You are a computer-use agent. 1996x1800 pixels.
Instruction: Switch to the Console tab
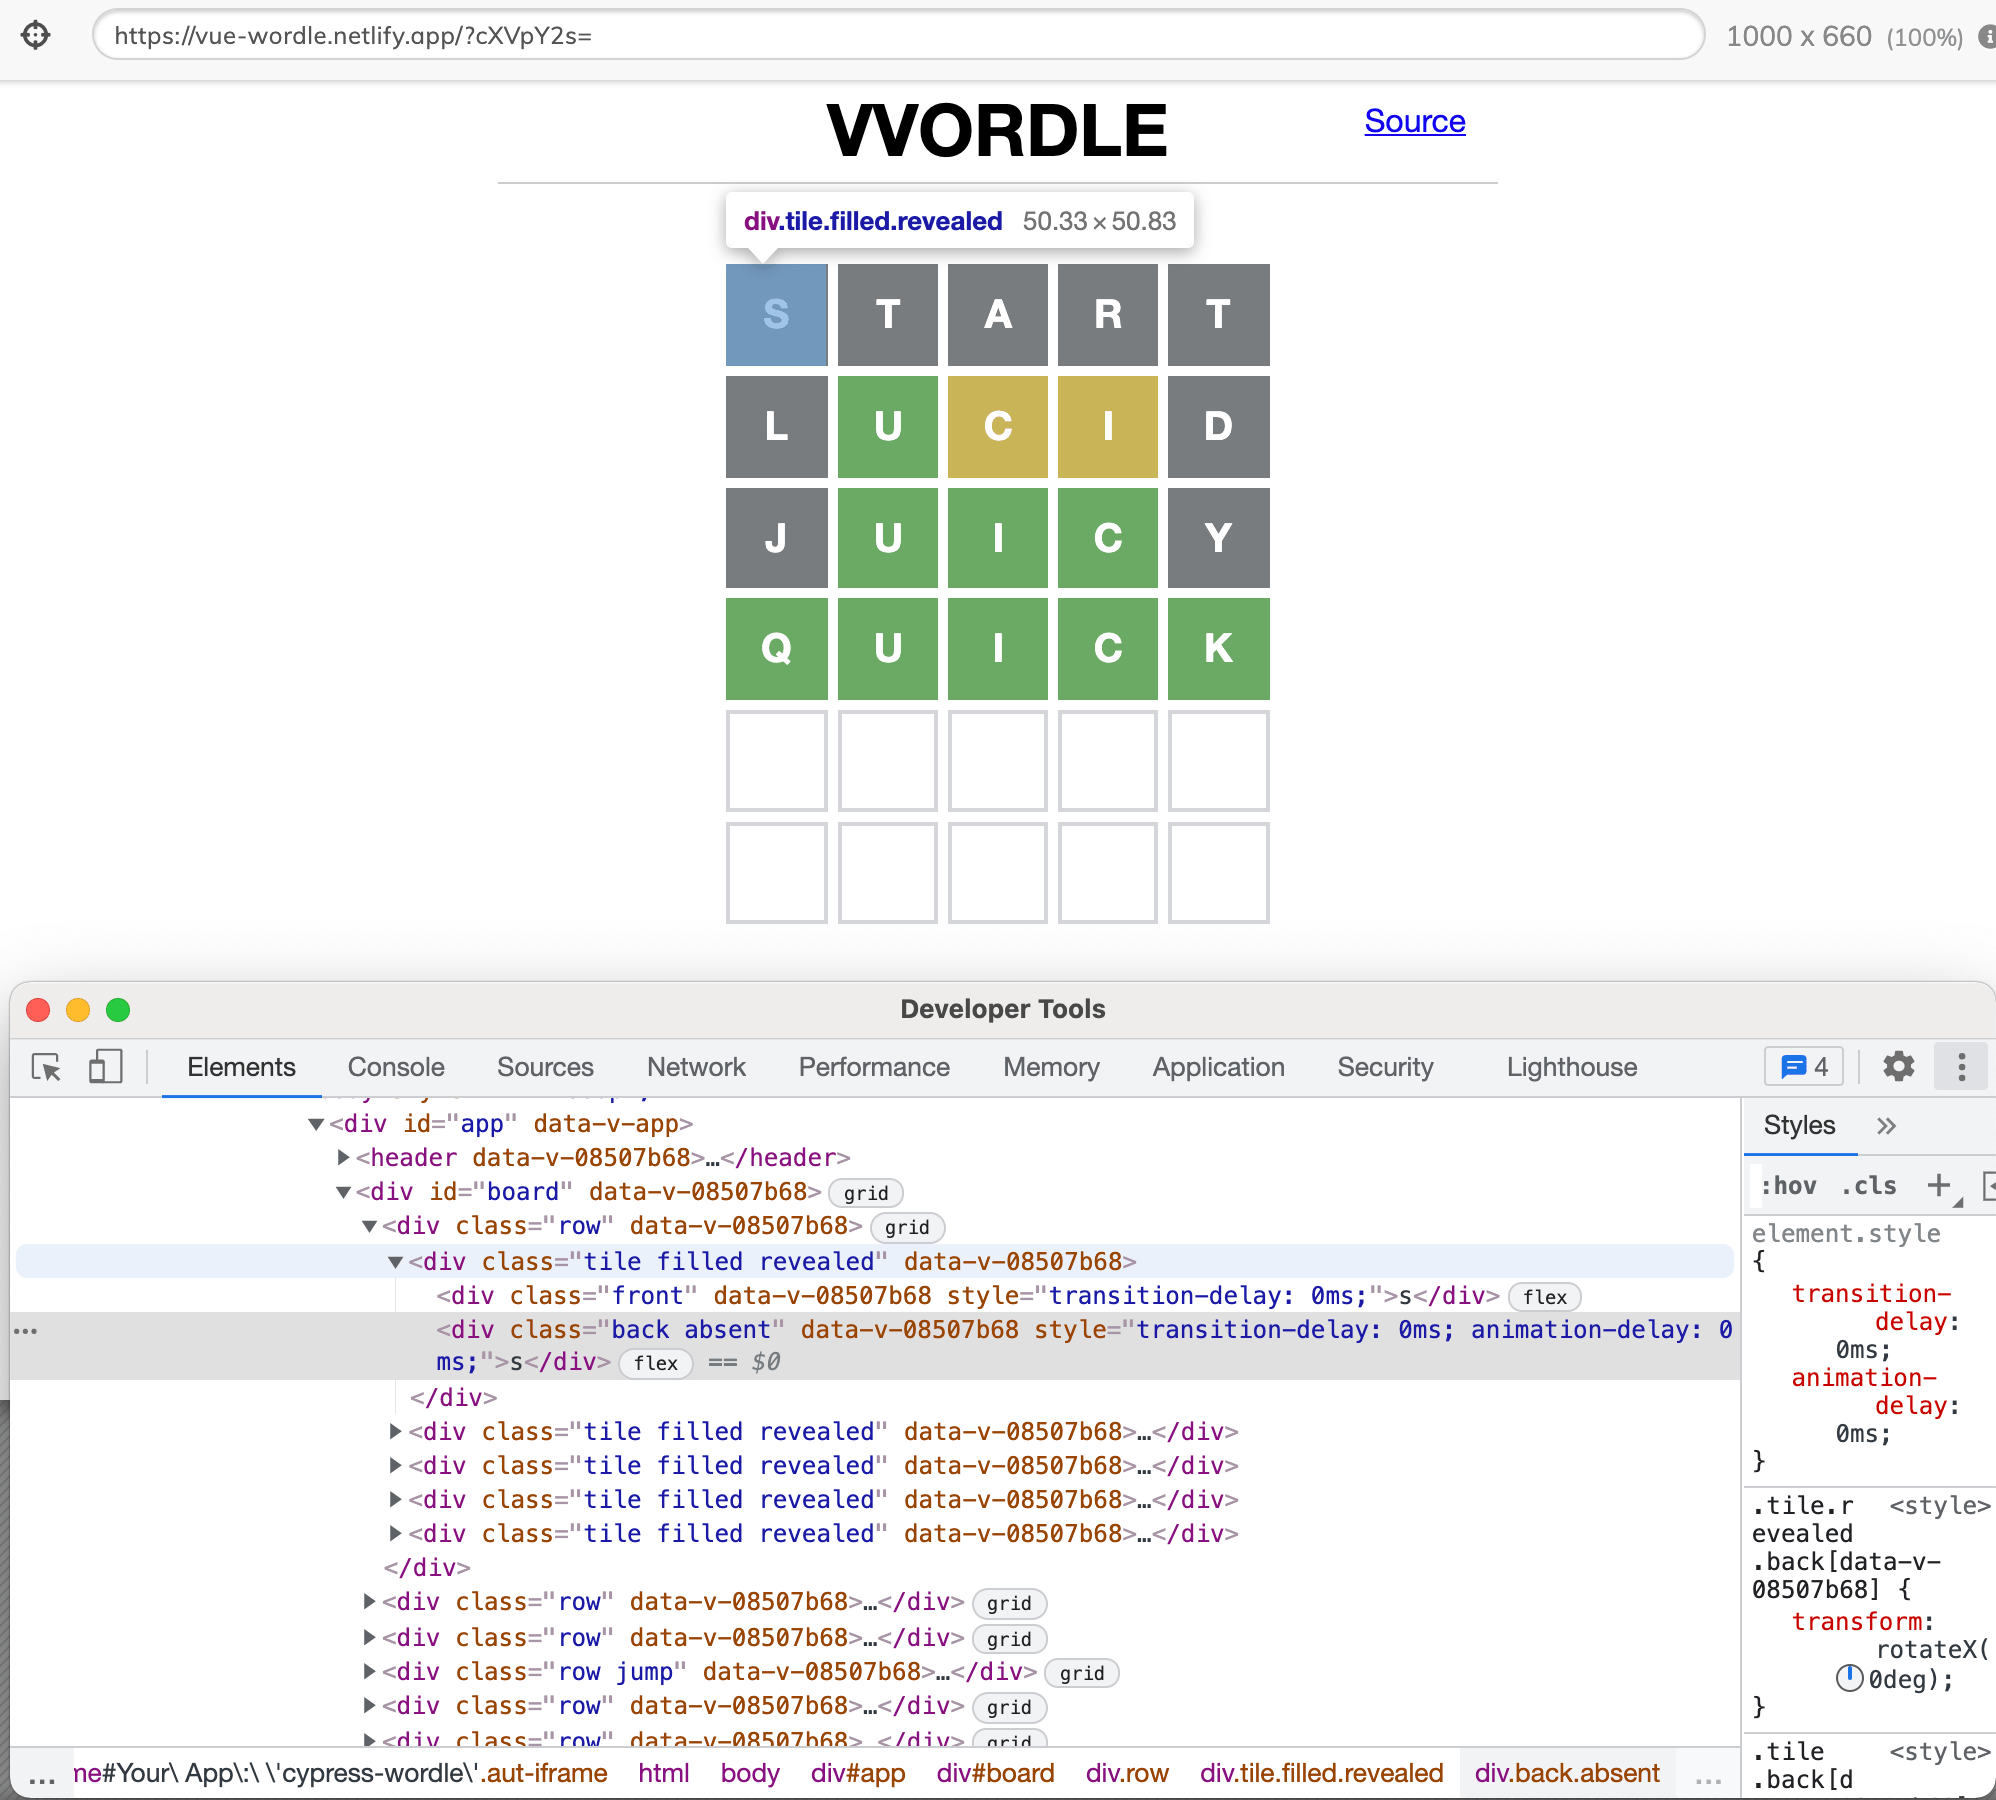[396, 1066]
